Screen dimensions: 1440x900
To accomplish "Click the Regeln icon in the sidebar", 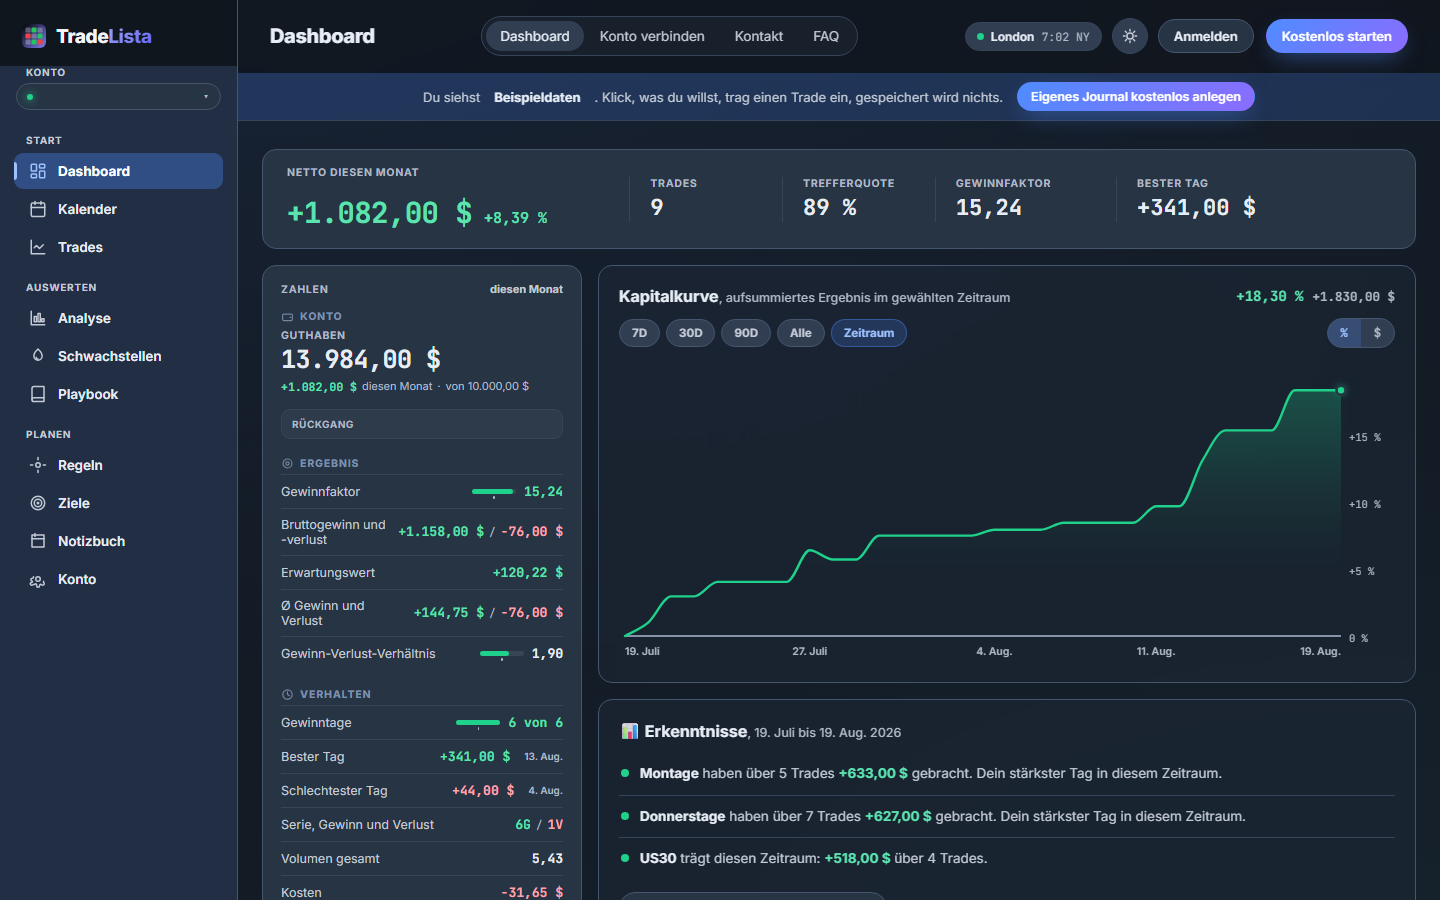I will [38, 465].
